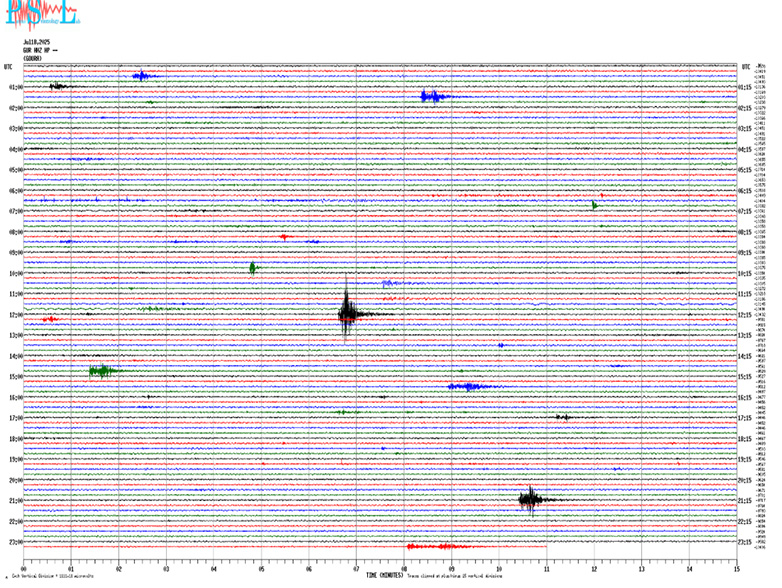782x588 pixels.
Task: Click the 21:15 label on the right axis
Action: pos(745,501)
